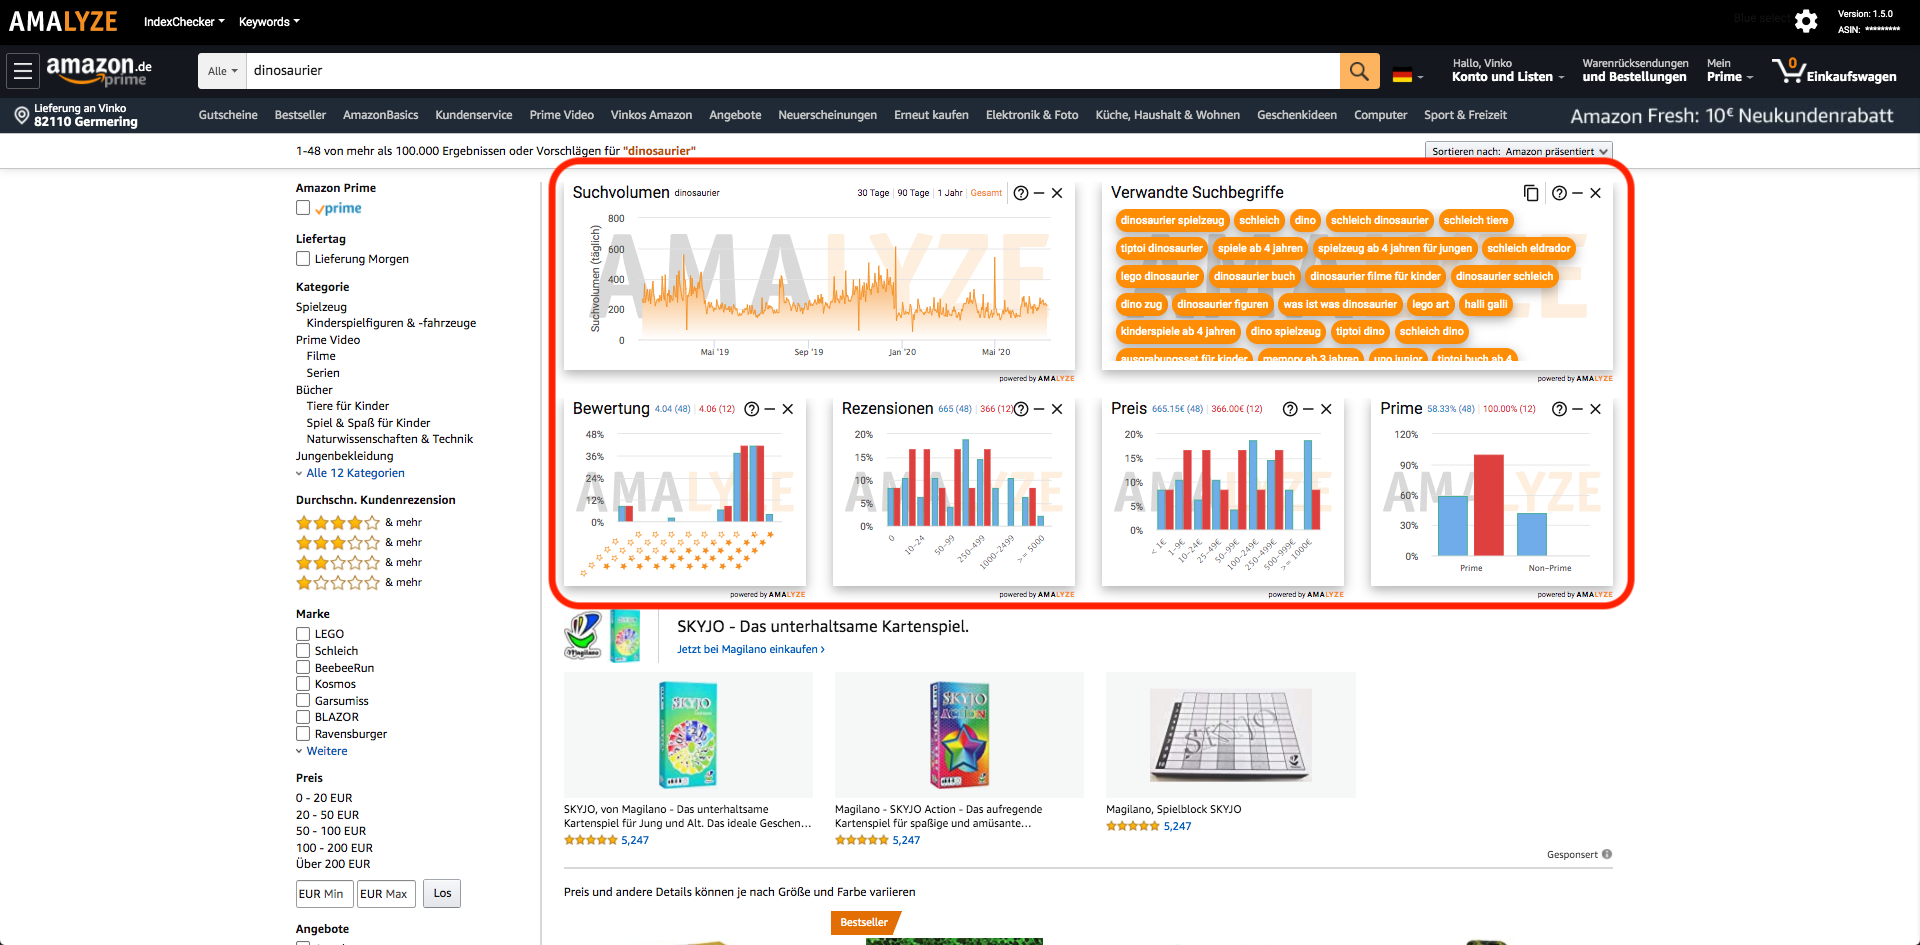This screenshot has height=945, width=1920.
Task: Open the Alle search category dropdown
Action: point(222,71)
